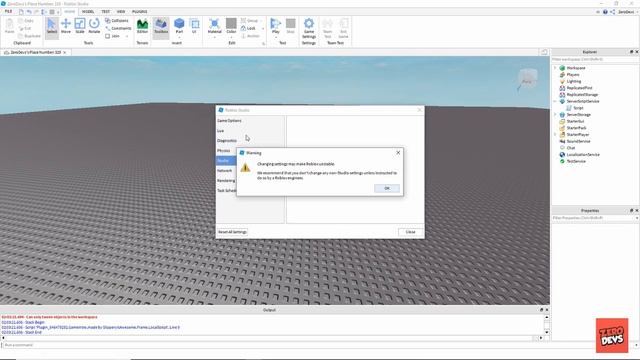The height and width of the screenshot is (360, 640).
Task: Click the Lock button in Edit
Action: 248,28
